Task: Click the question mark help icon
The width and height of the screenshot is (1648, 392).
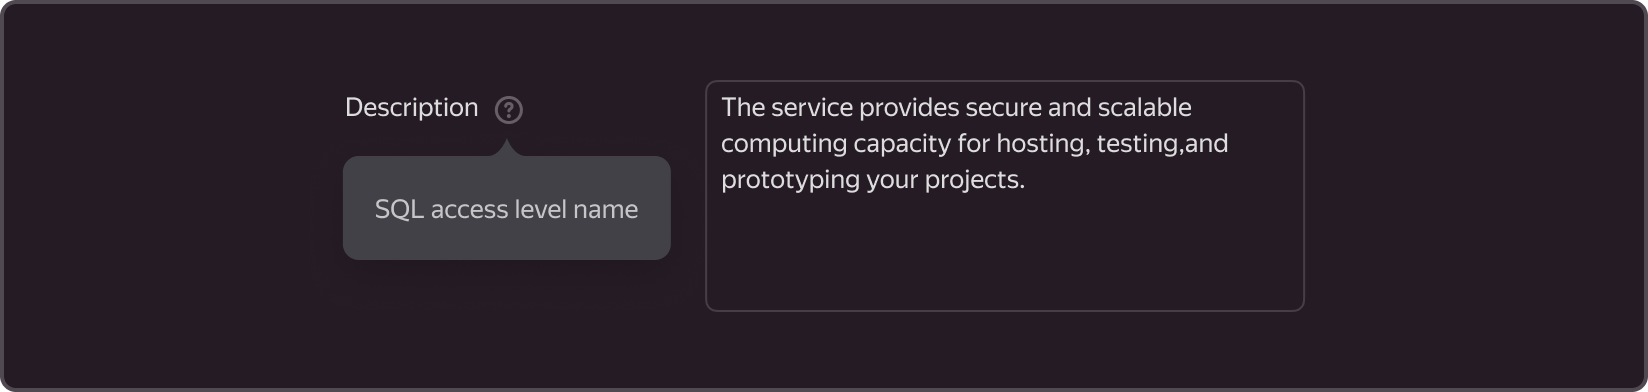Action: point(509,109)
